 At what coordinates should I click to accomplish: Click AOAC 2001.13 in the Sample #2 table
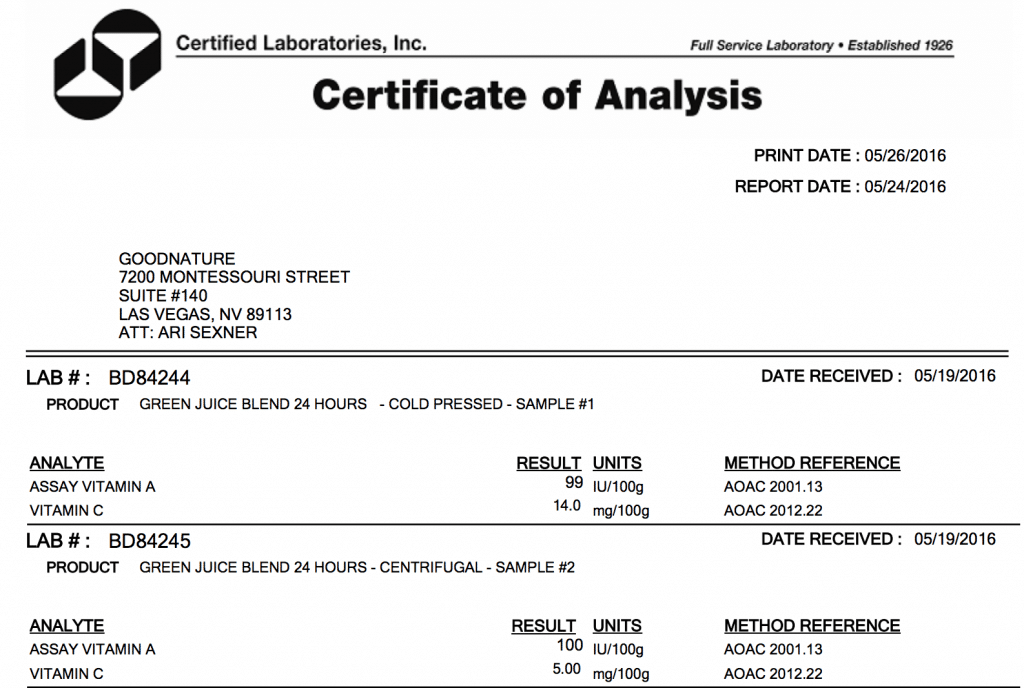773,649
